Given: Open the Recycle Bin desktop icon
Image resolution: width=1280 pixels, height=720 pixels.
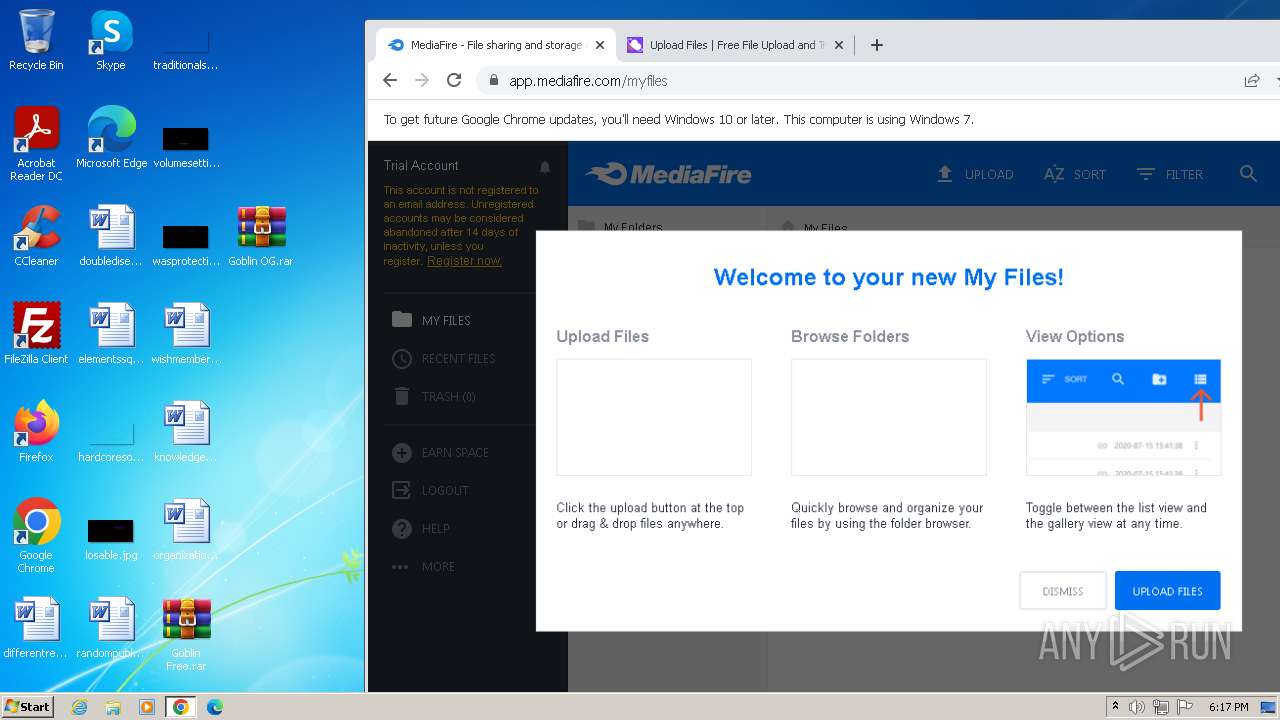Looking at the screenshot, I should (x=36, y=40).
